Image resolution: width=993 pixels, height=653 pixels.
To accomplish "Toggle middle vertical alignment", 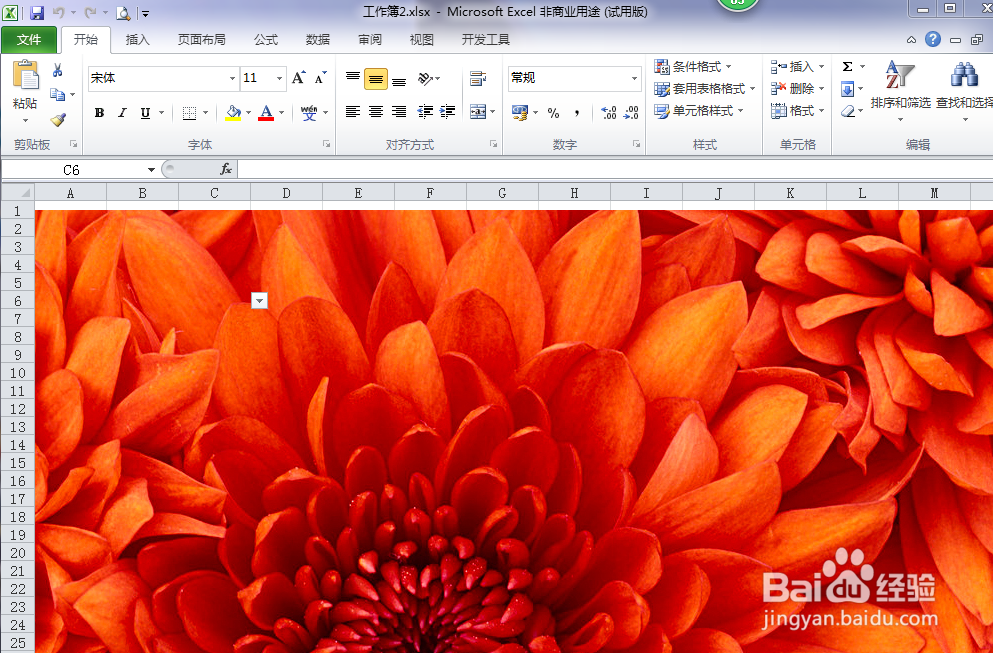I will click(x=376, y=79).
